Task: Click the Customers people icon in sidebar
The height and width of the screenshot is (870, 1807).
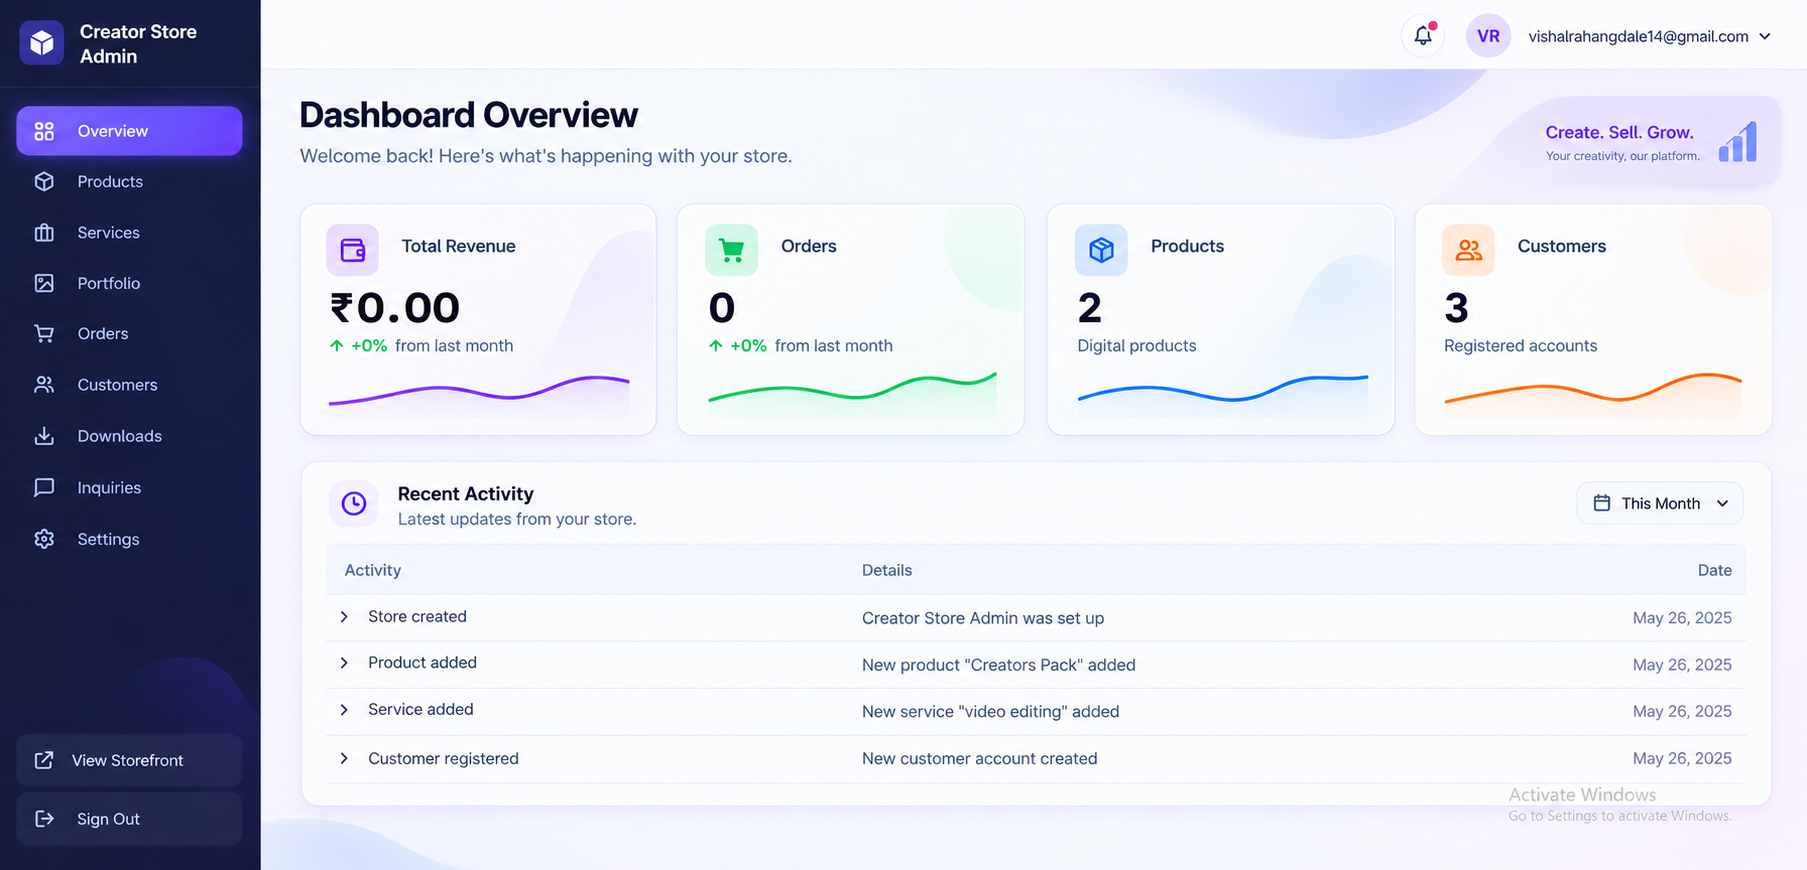Action: point(44,384)
